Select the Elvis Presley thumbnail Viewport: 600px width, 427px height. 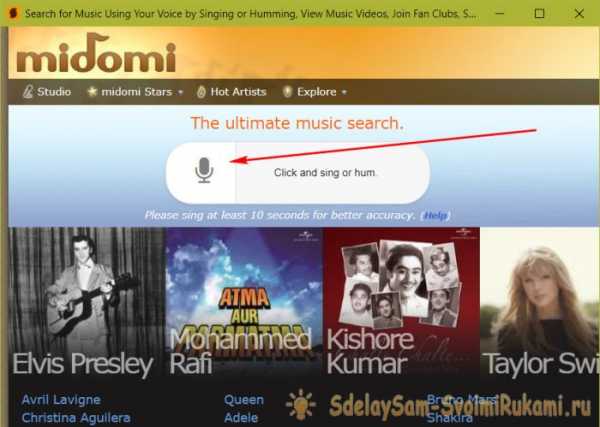click(x=87, y=302)
